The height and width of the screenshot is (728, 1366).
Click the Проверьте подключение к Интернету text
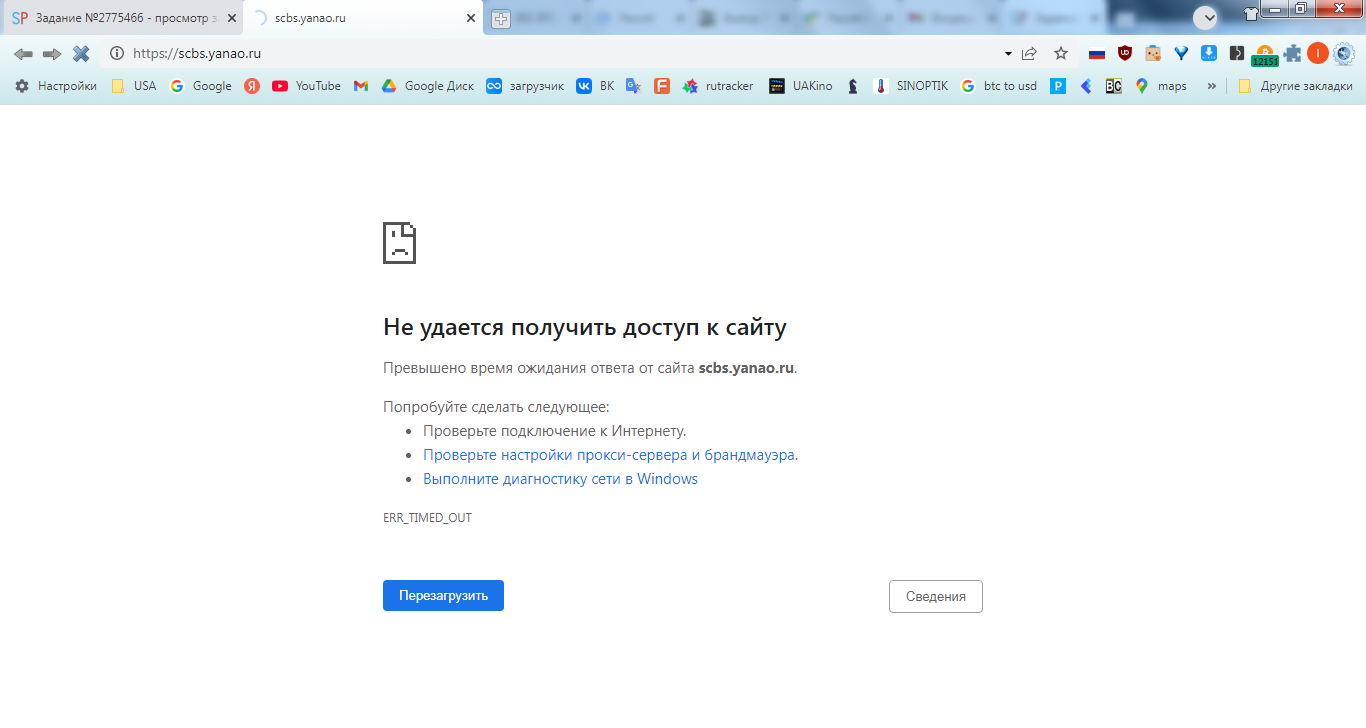click(555, 431)
